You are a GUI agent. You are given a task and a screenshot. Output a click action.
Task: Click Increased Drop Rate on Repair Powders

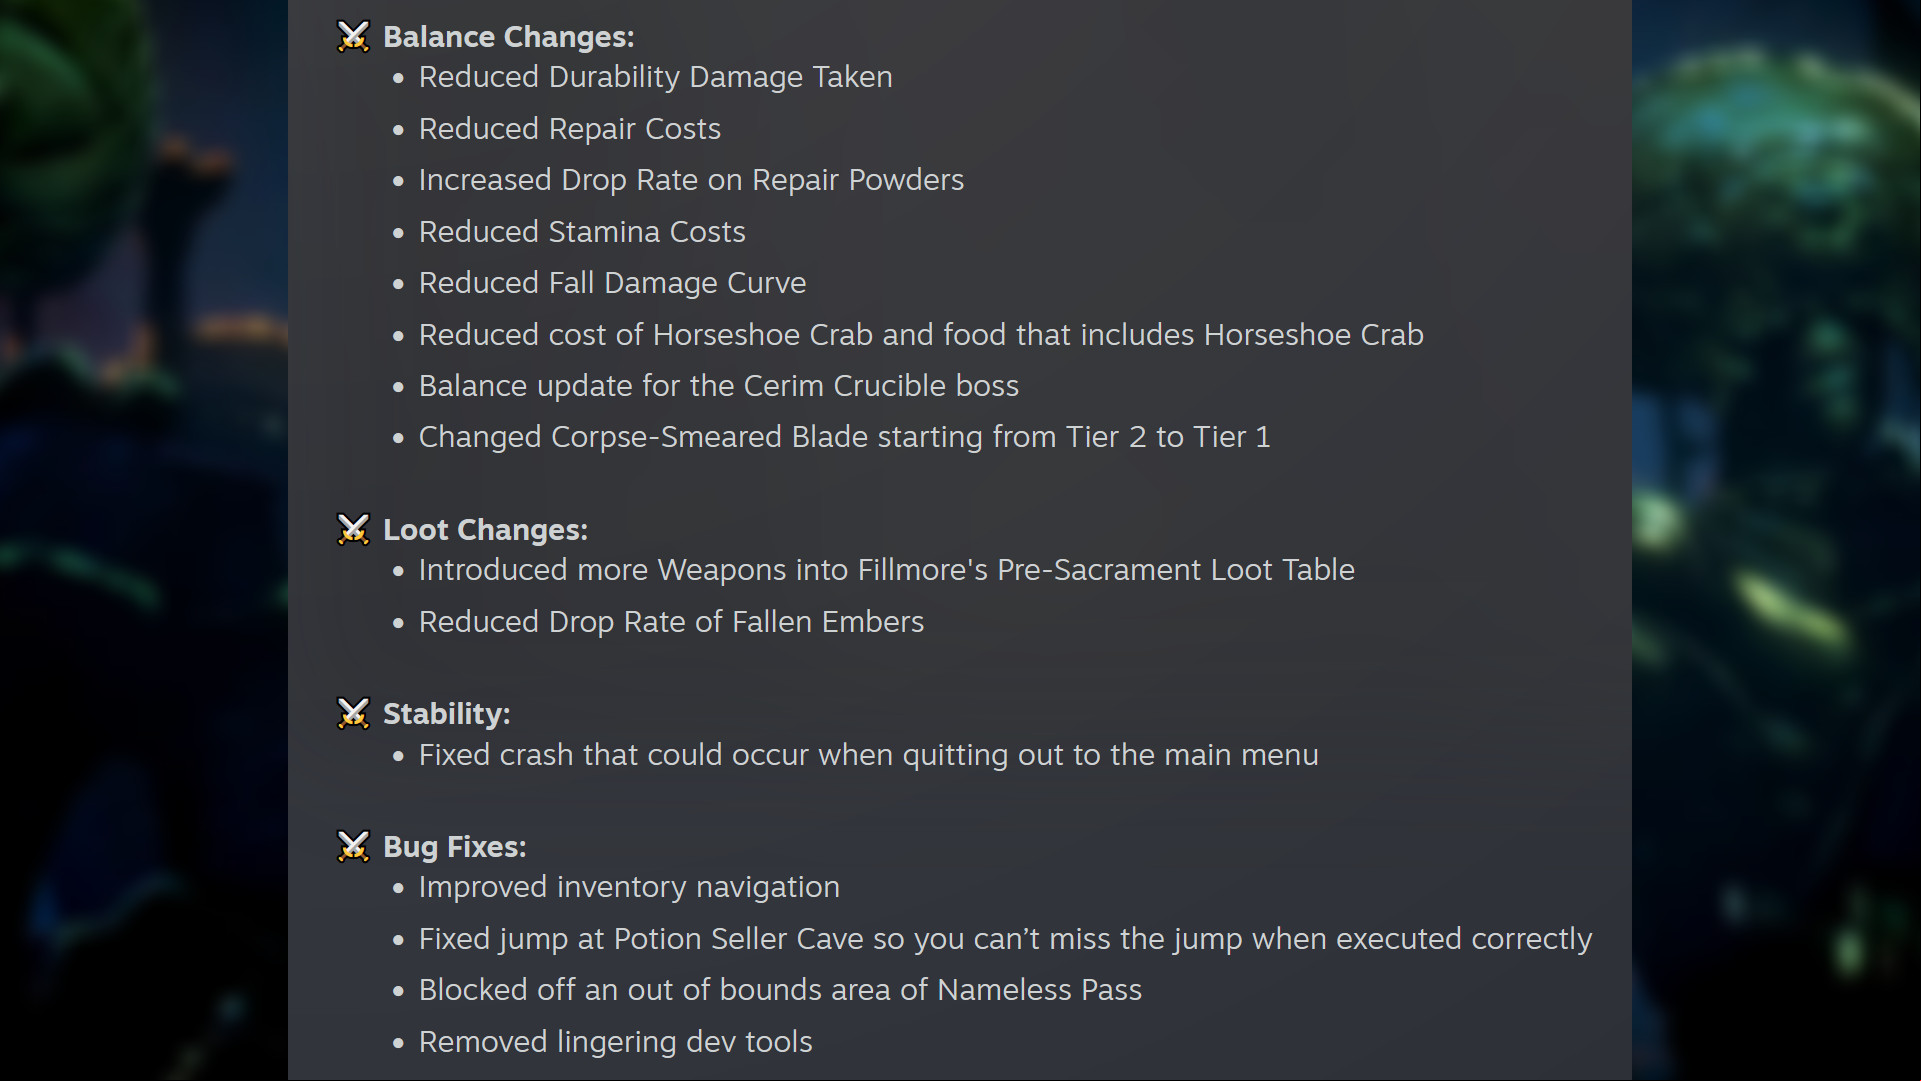pyautogui.click(x=691, y=180)
